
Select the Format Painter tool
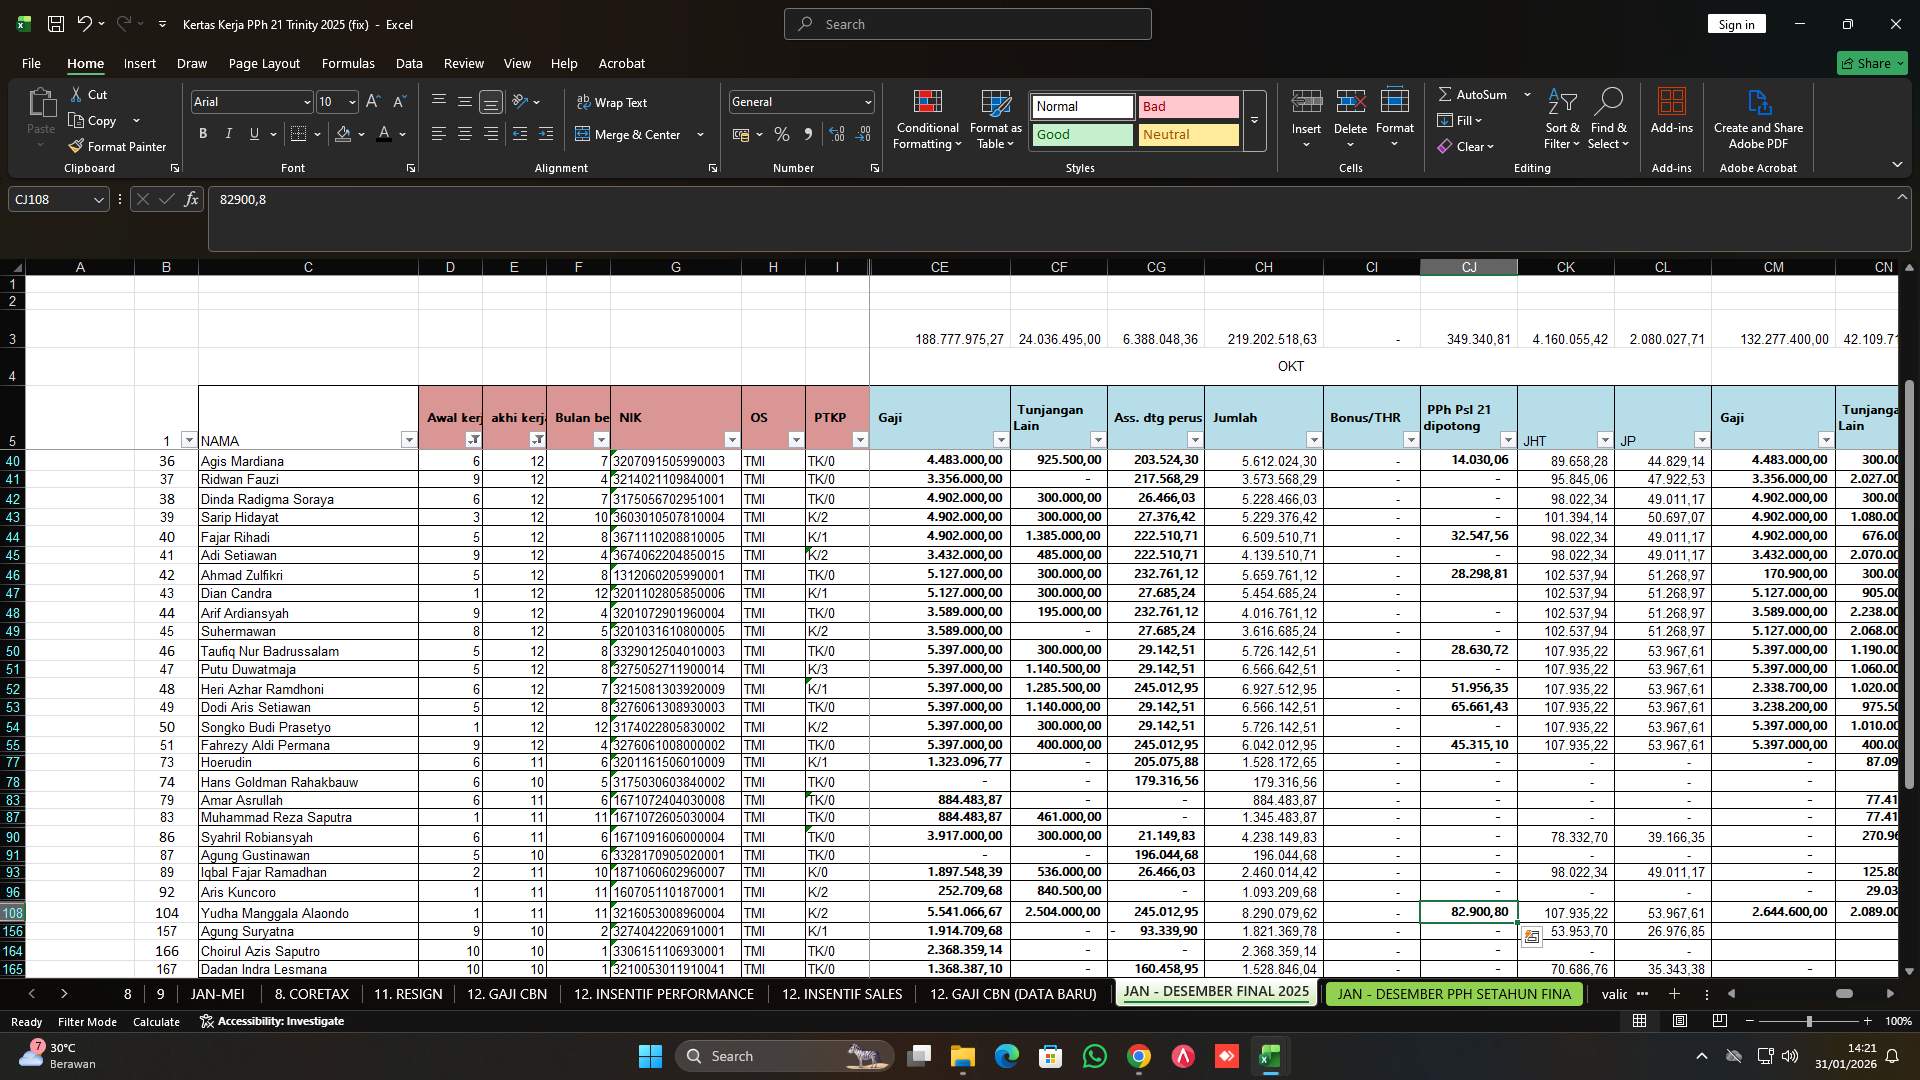point(117,146)
